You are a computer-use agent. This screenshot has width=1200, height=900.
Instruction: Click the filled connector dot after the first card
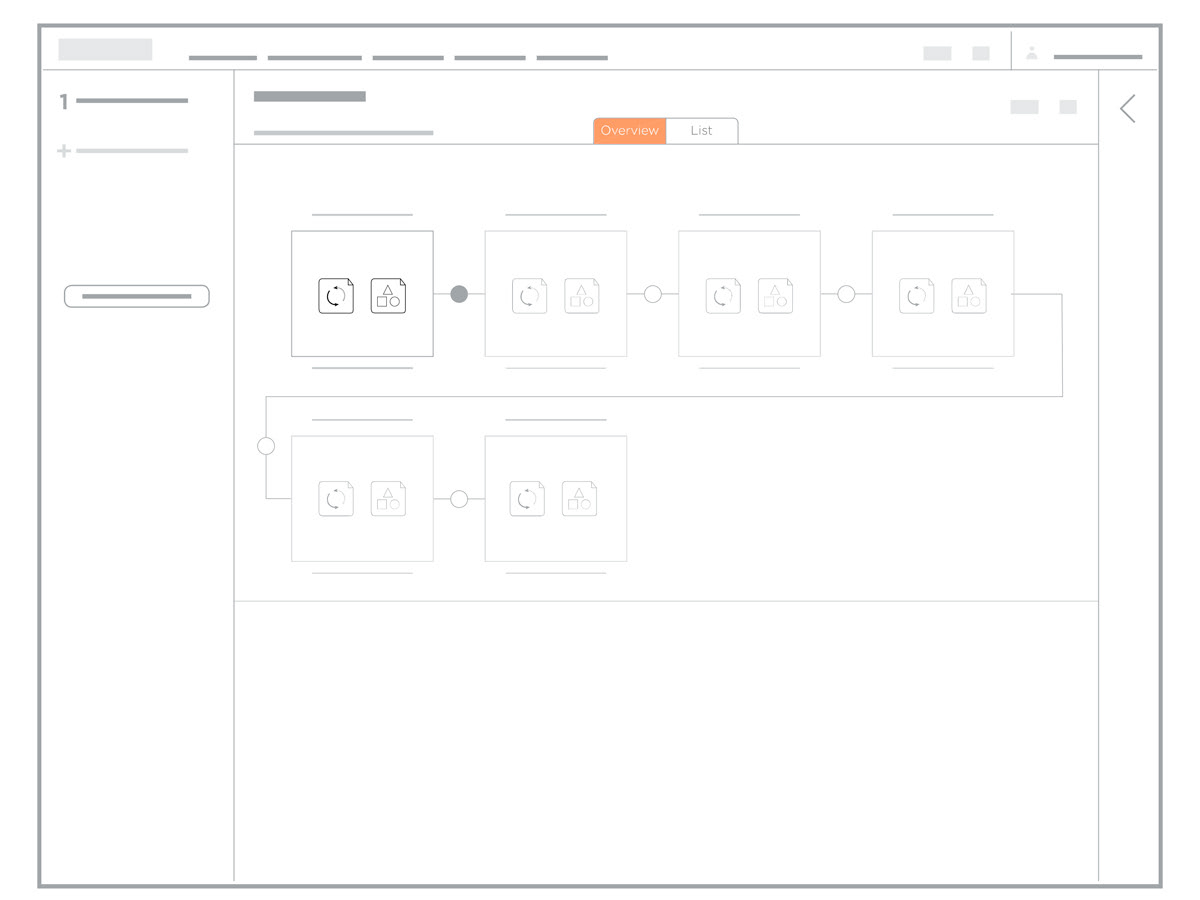(x=459, y=294)
